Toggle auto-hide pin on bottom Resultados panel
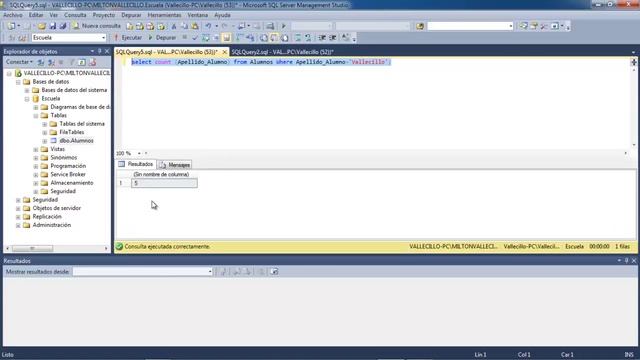 tap(627, 260)
